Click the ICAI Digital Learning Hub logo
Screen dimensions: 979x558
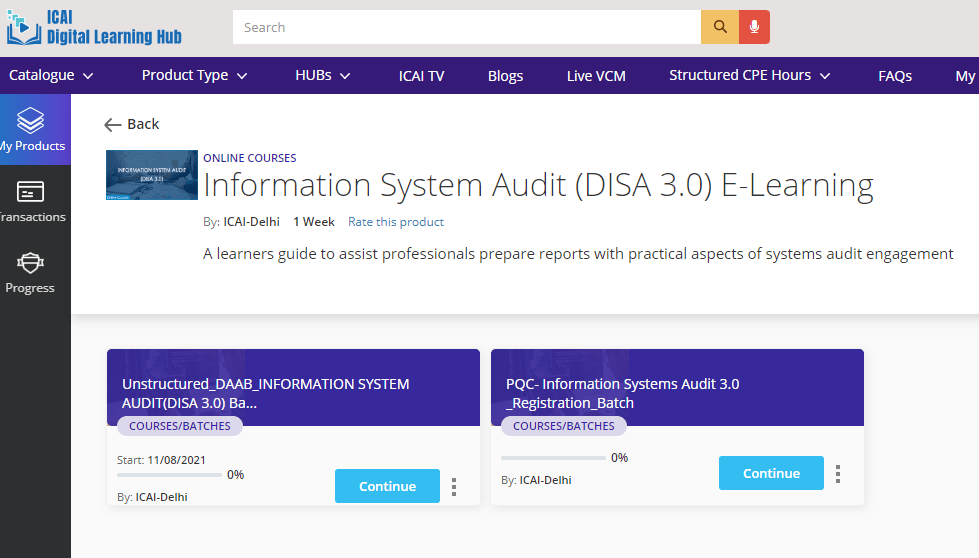click(x=94, y=28)
